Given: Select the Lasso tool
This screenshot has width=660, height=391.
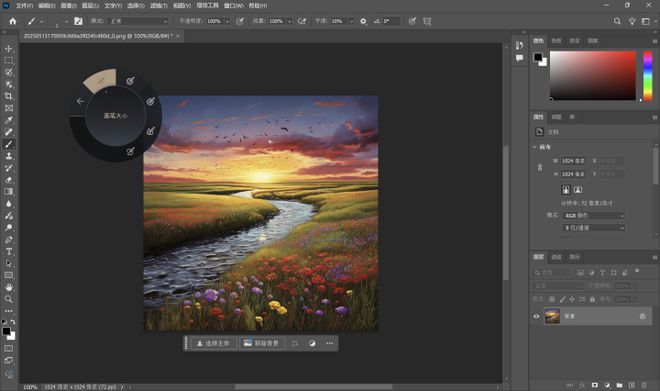Looking at the screenshot, I should coord(8,72).
